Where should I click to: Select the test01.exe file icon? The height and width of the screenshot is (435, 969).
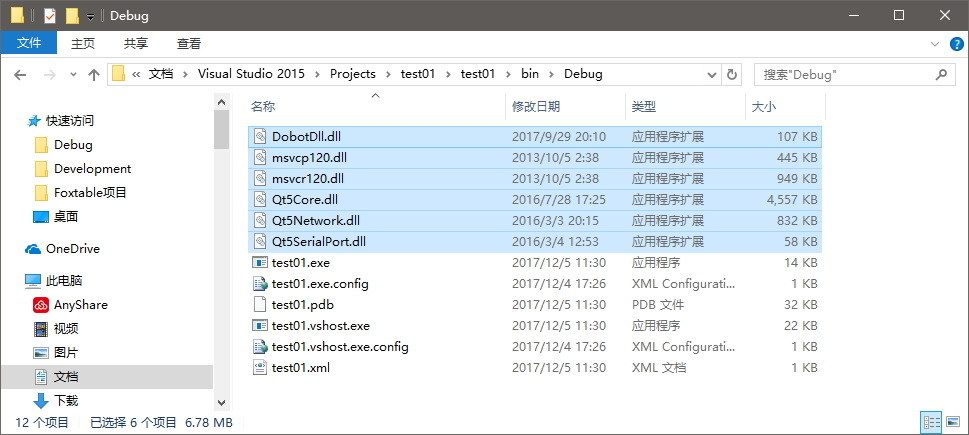pyautogui.click(x=260, y=263)
